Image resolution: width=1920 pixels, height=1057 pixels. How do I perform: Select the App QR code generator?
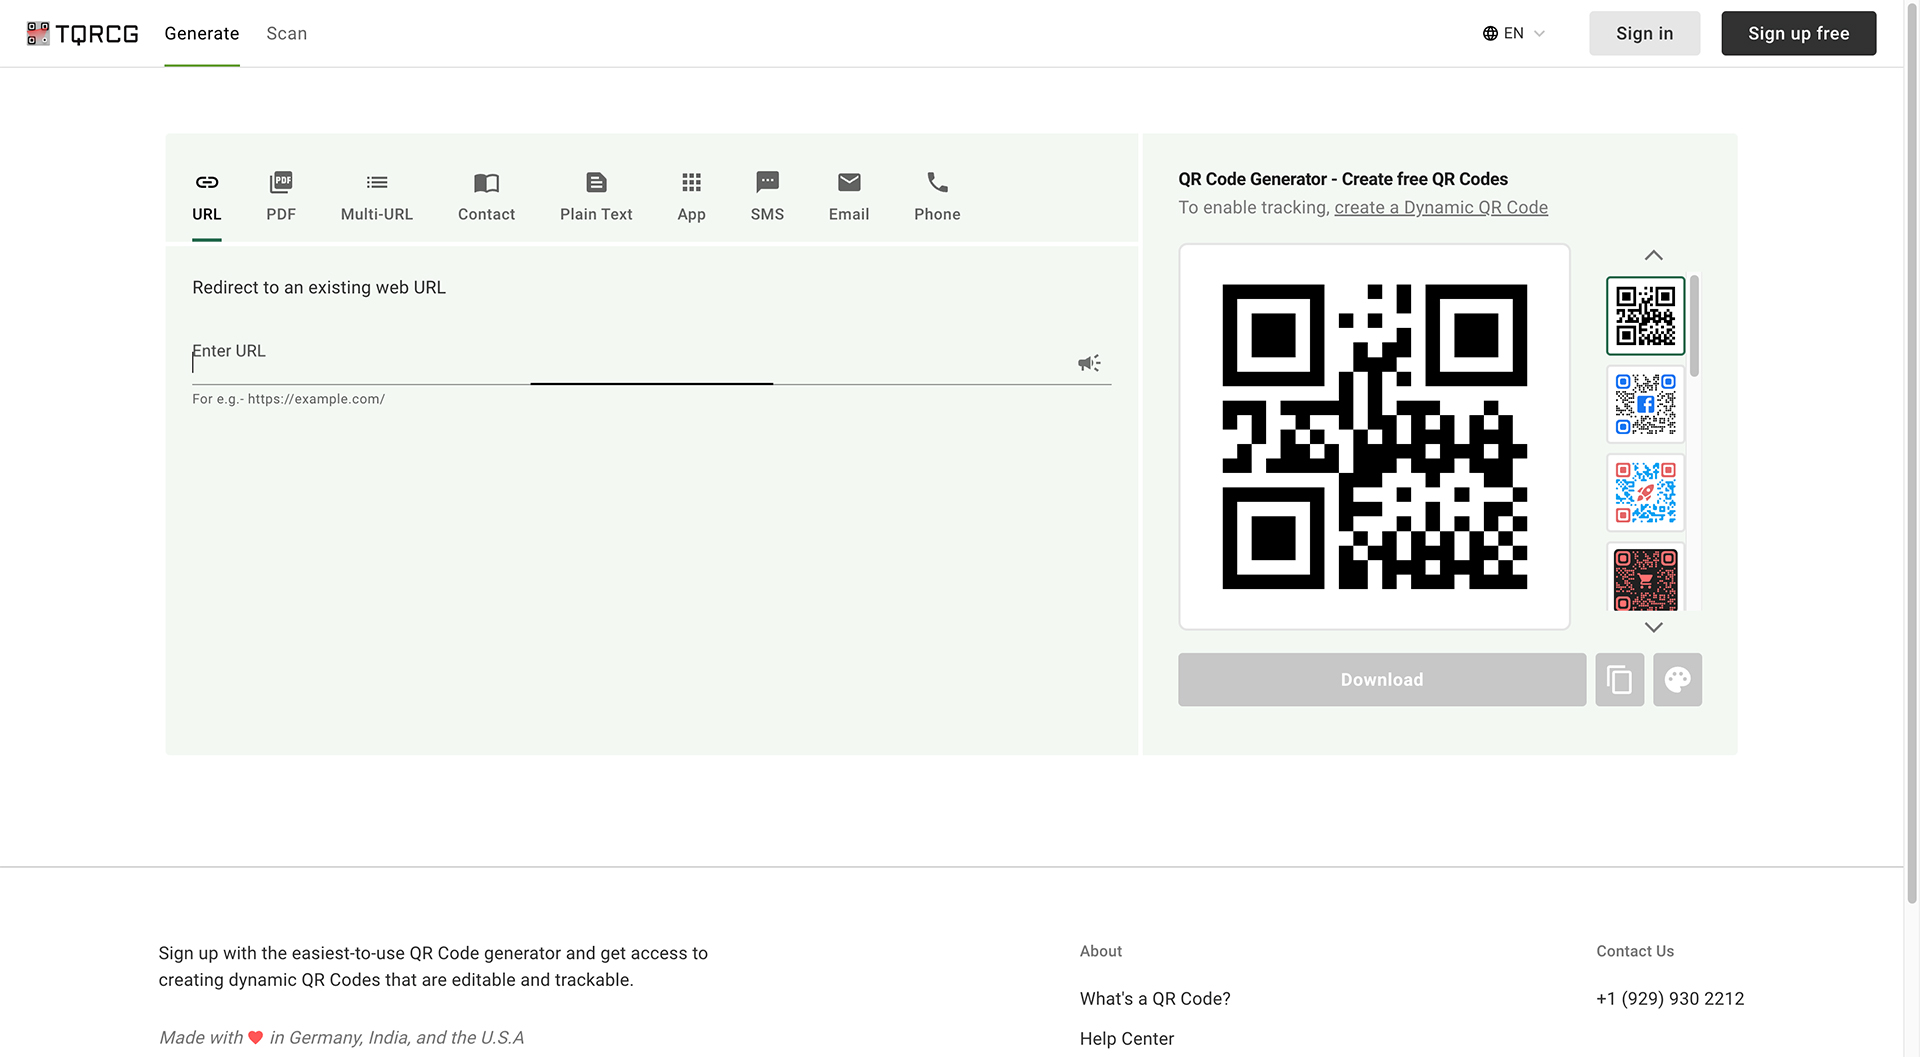pos(691,196)
